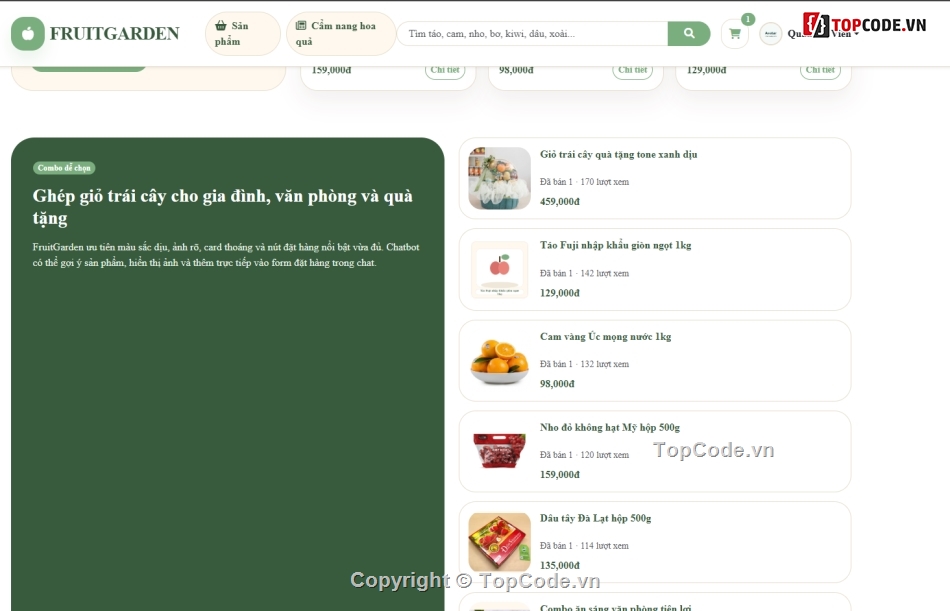Click Chi tiết on the 98,000đ card
The width and height of the screenshot is (950, 611).
coord(633,70)
